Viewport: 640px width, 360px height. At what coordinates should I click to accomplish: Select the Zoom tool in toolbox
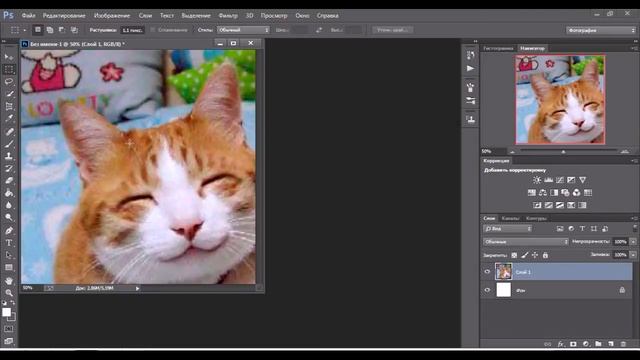coord(9,293)
